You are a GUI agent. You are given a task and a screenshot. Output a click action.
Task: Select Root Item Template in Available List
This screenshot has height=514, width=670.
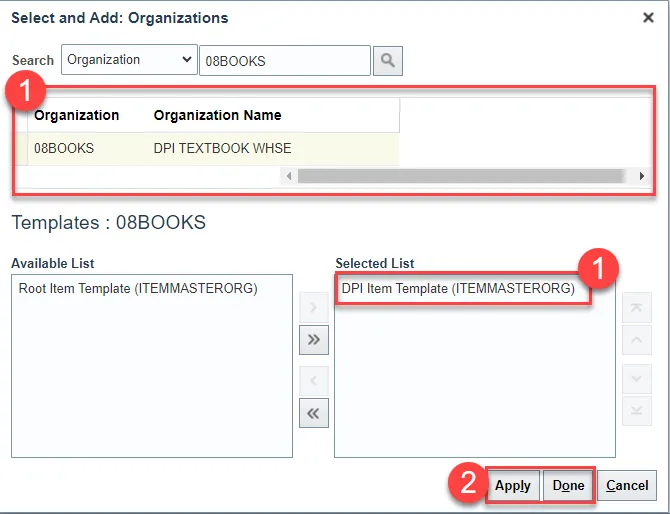pos(138,288)
